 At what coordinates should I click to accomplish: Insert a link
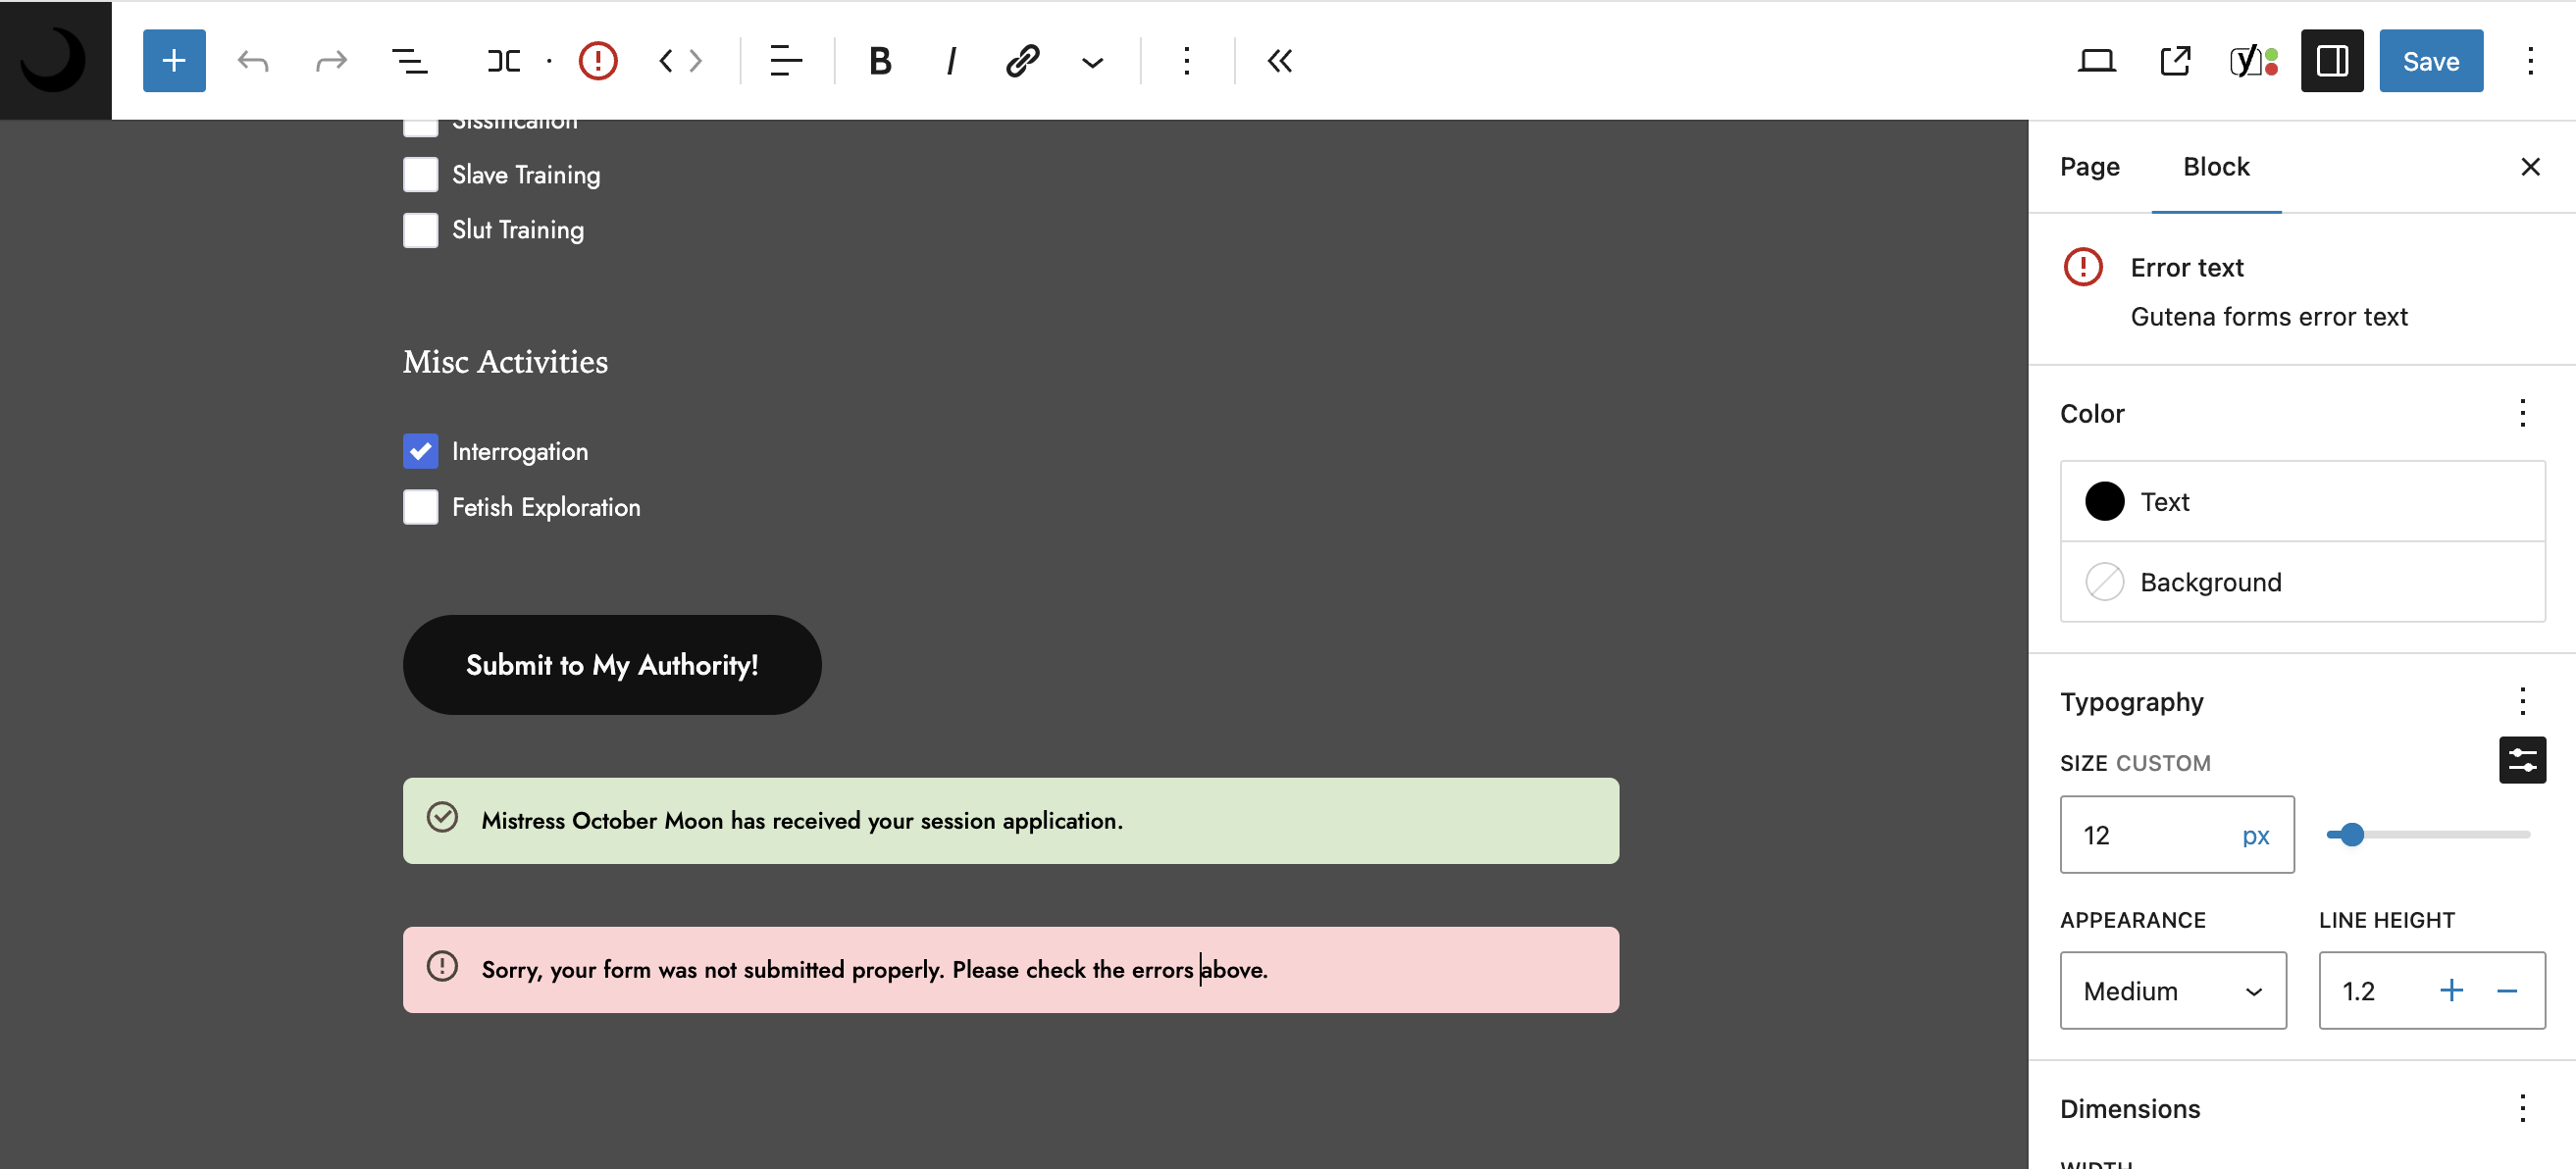tap(1022, 61)
